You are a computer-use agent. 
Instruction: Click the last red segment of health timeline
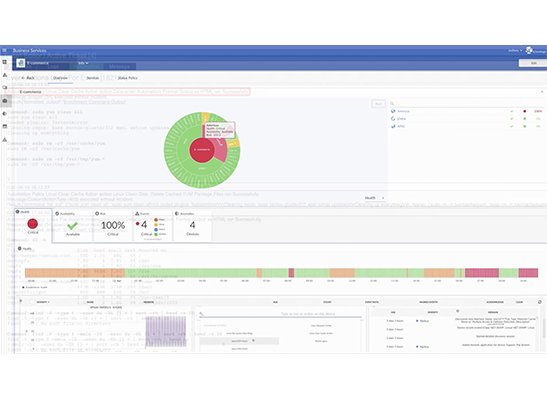528,273
